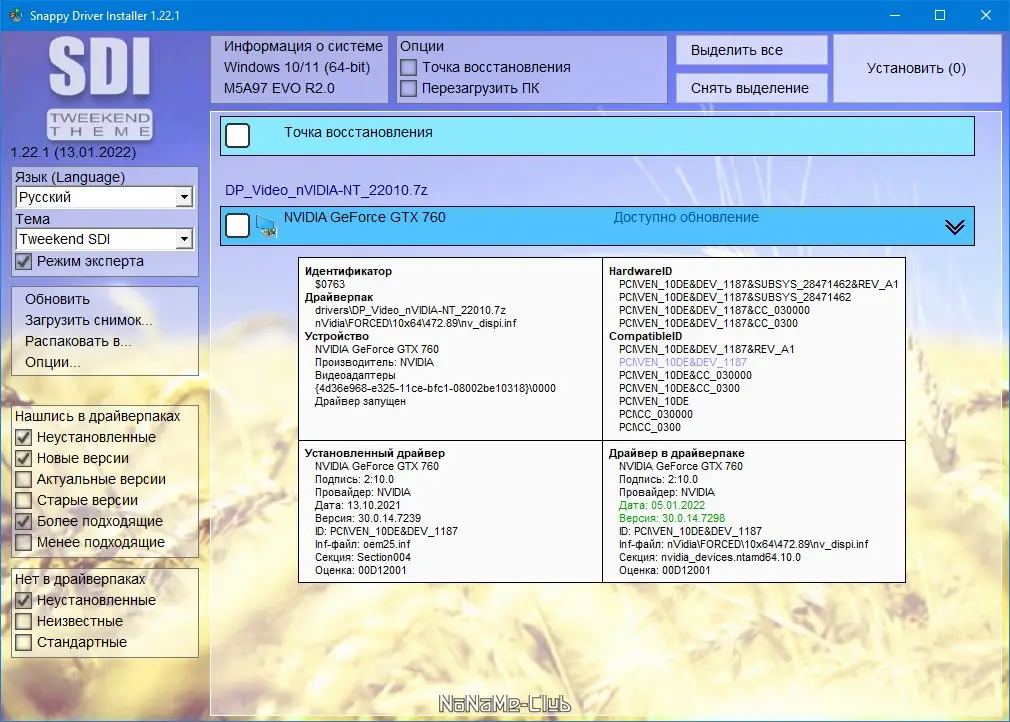The height and width of the screenshot is (722, 1010).
Task: Click the Драйвер запущен status line
Action: [360, 401]
